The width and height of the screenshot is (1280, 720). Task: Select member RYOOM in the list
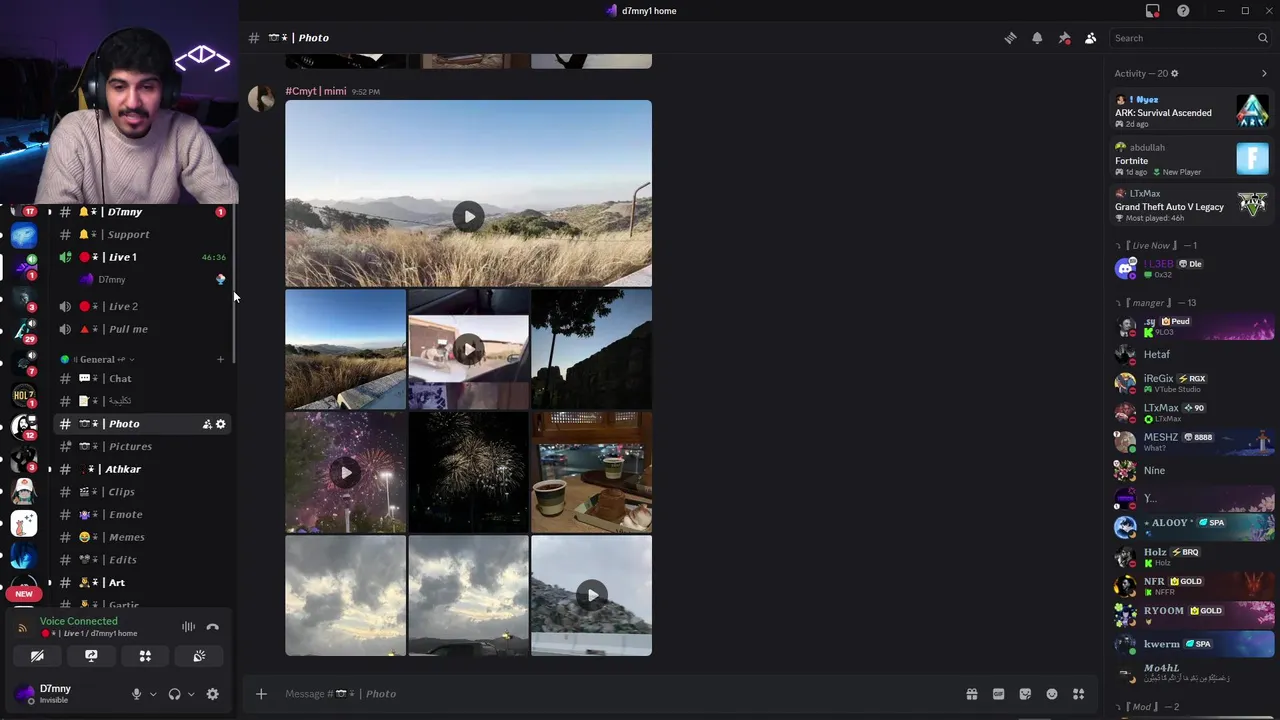point(1192,615)
